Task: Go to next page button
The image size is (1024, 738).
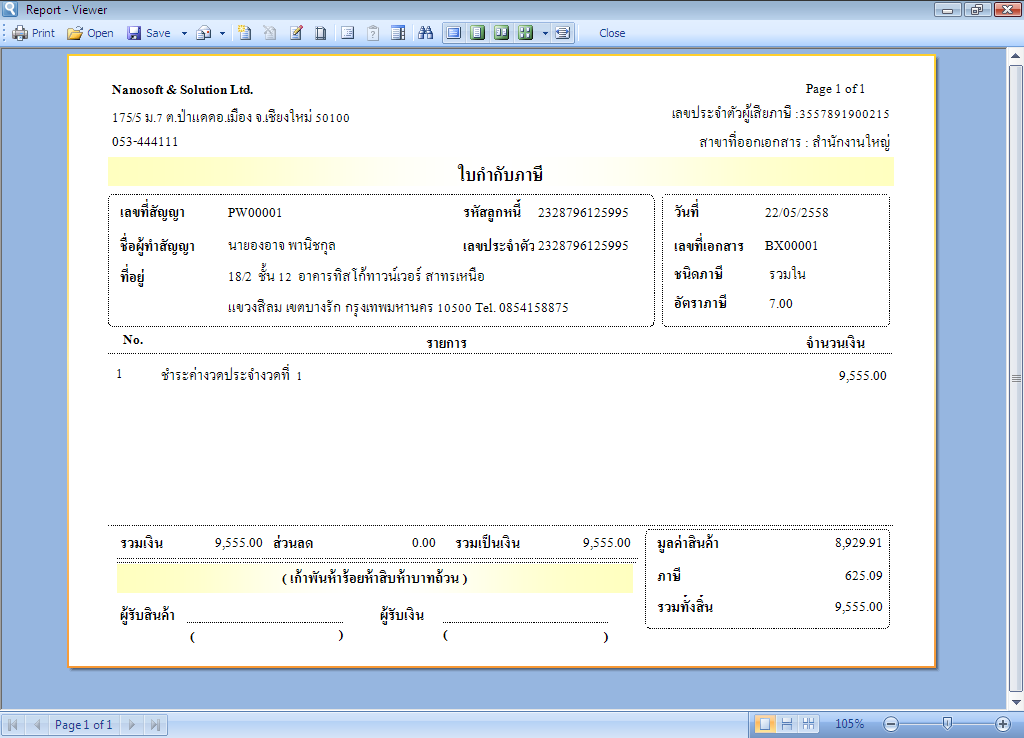Action: [131, 724]
